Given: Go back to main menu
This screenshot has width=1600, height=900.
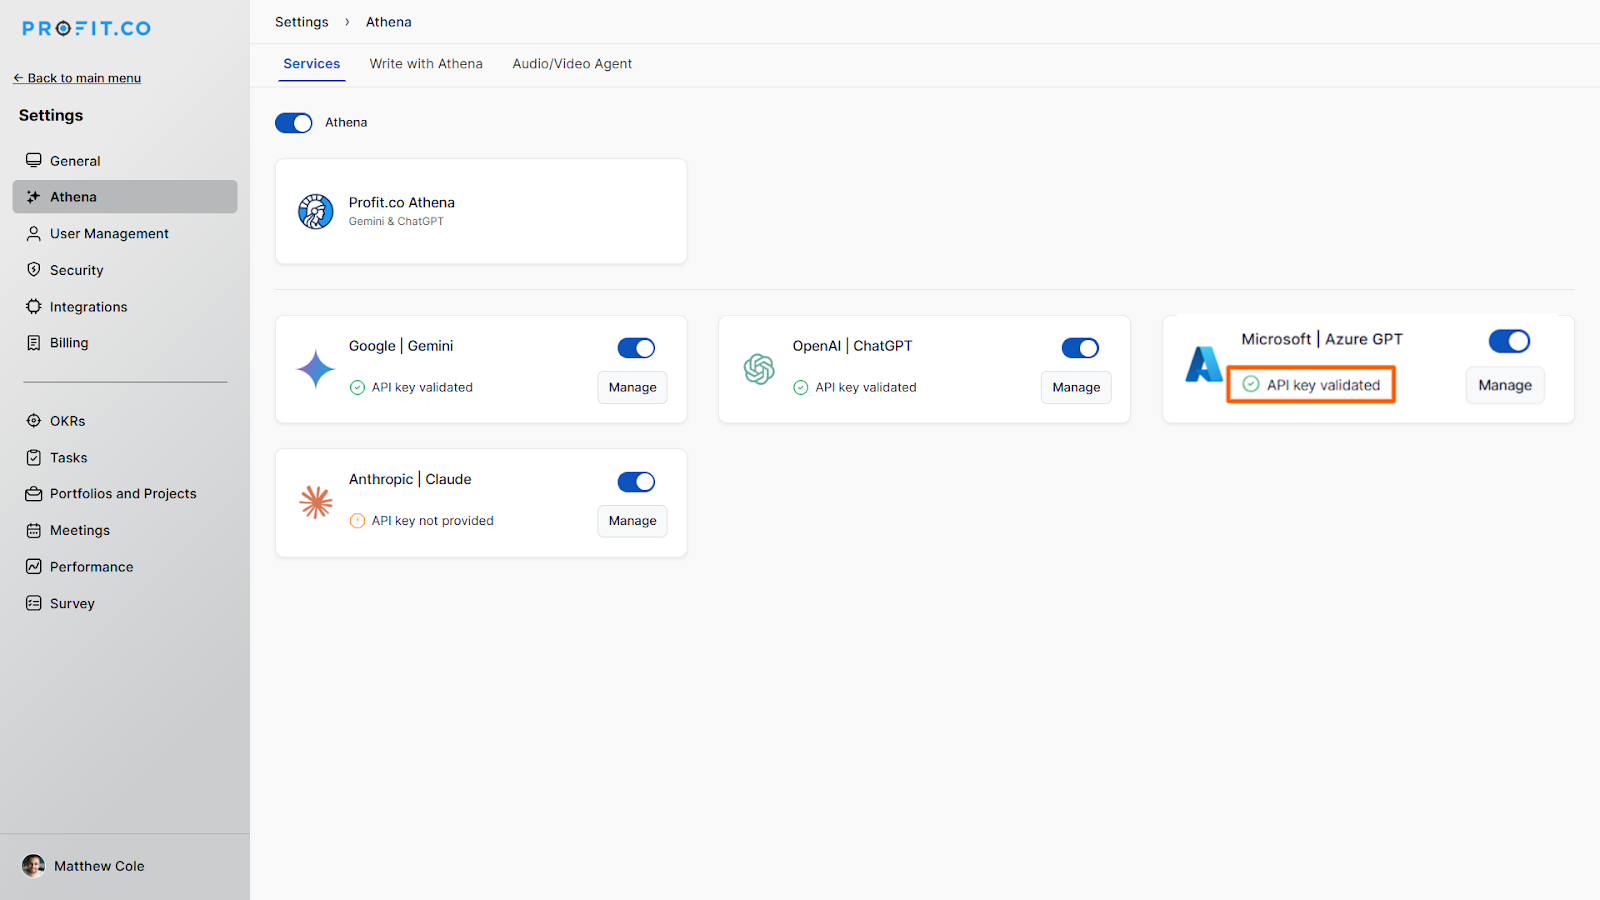Looking at the screenshot, I should pyautogui.click(x=77, y=78).
